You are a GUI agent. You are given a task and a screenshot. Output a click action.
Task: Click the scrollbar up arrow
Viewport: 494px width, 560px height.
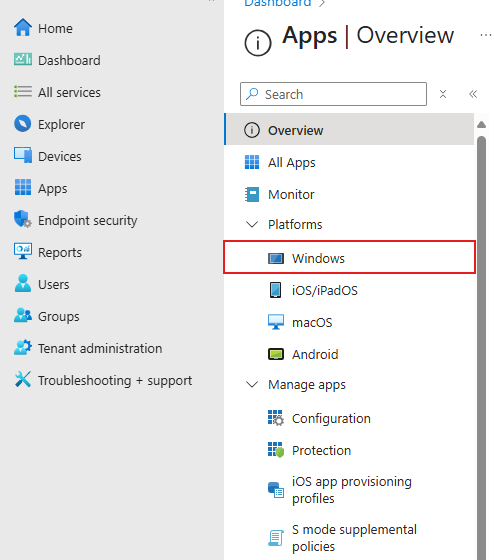(481, 124)
